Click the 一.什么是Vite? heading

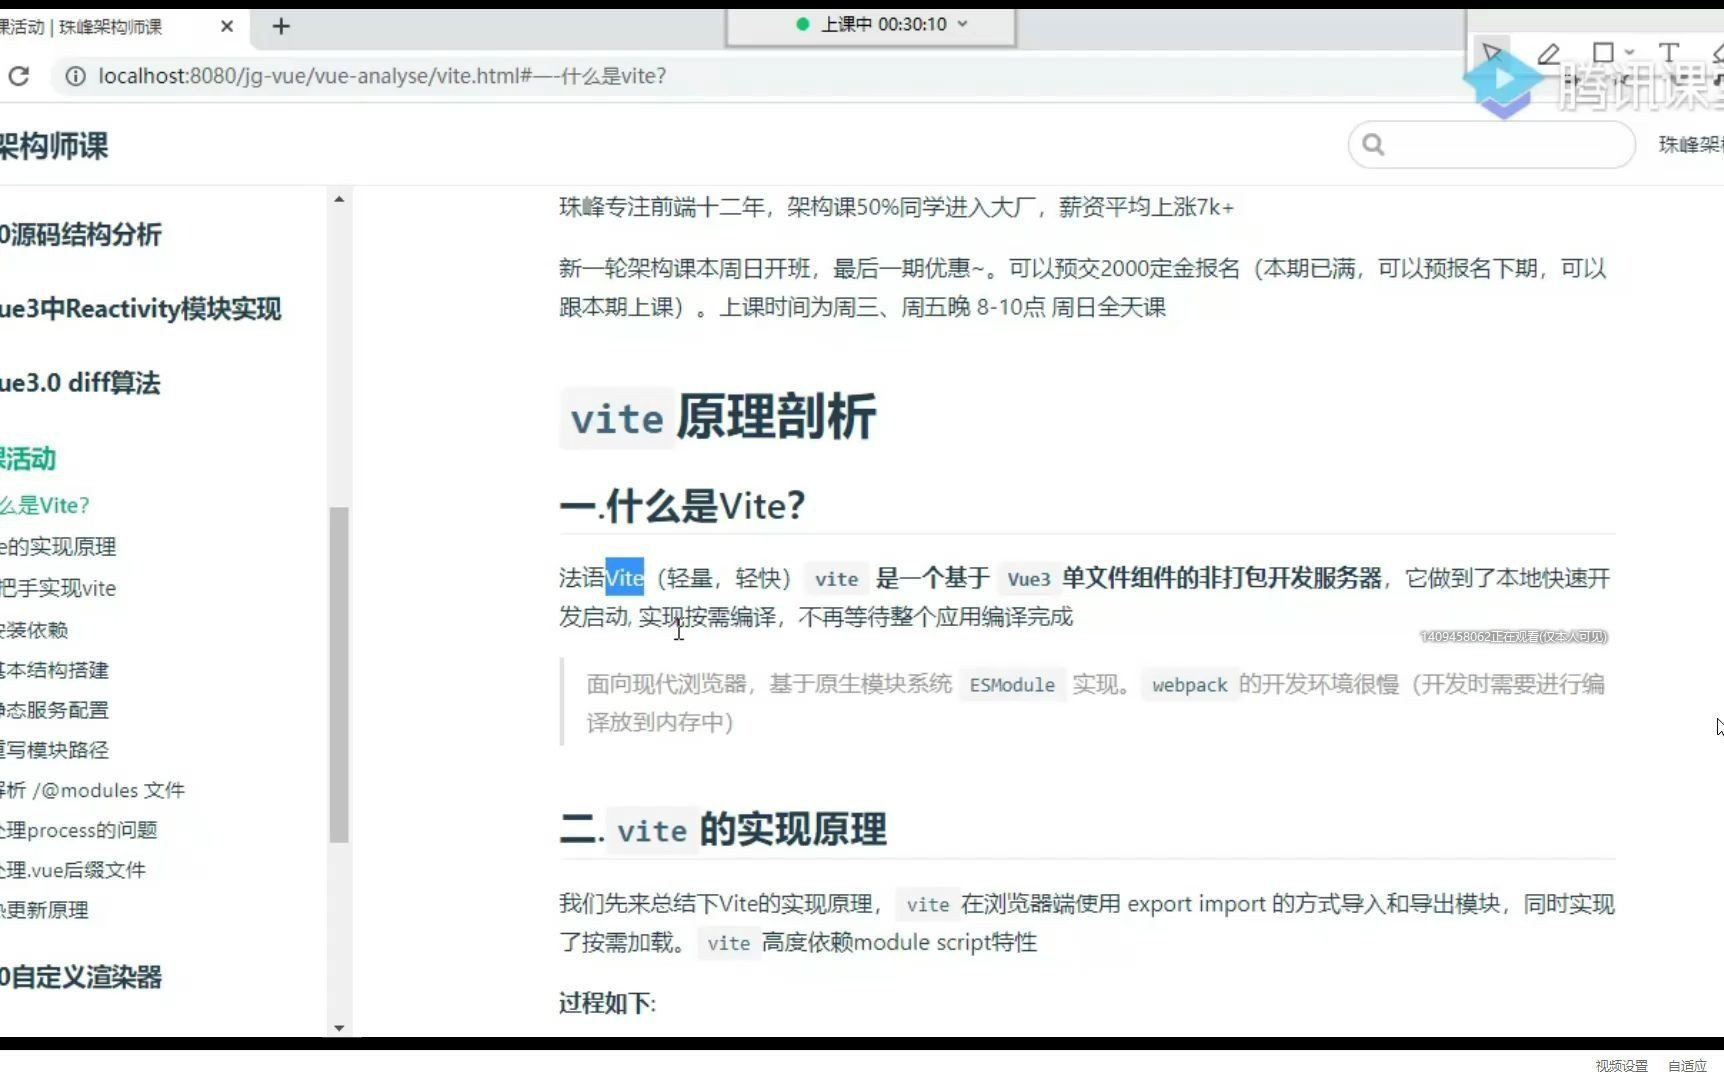[x=682, y=506]
